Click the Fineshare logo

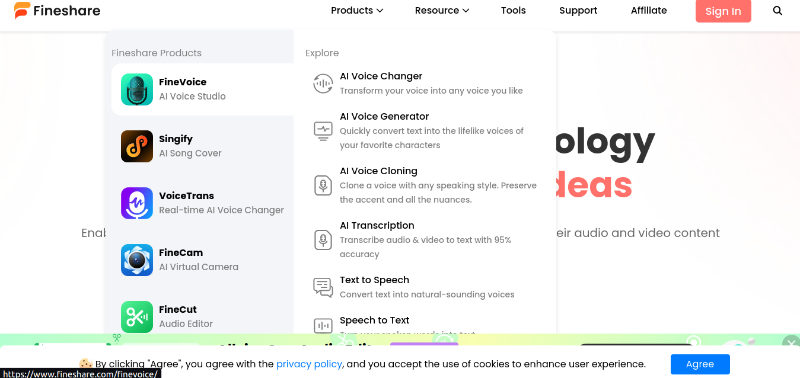(57, 10)
